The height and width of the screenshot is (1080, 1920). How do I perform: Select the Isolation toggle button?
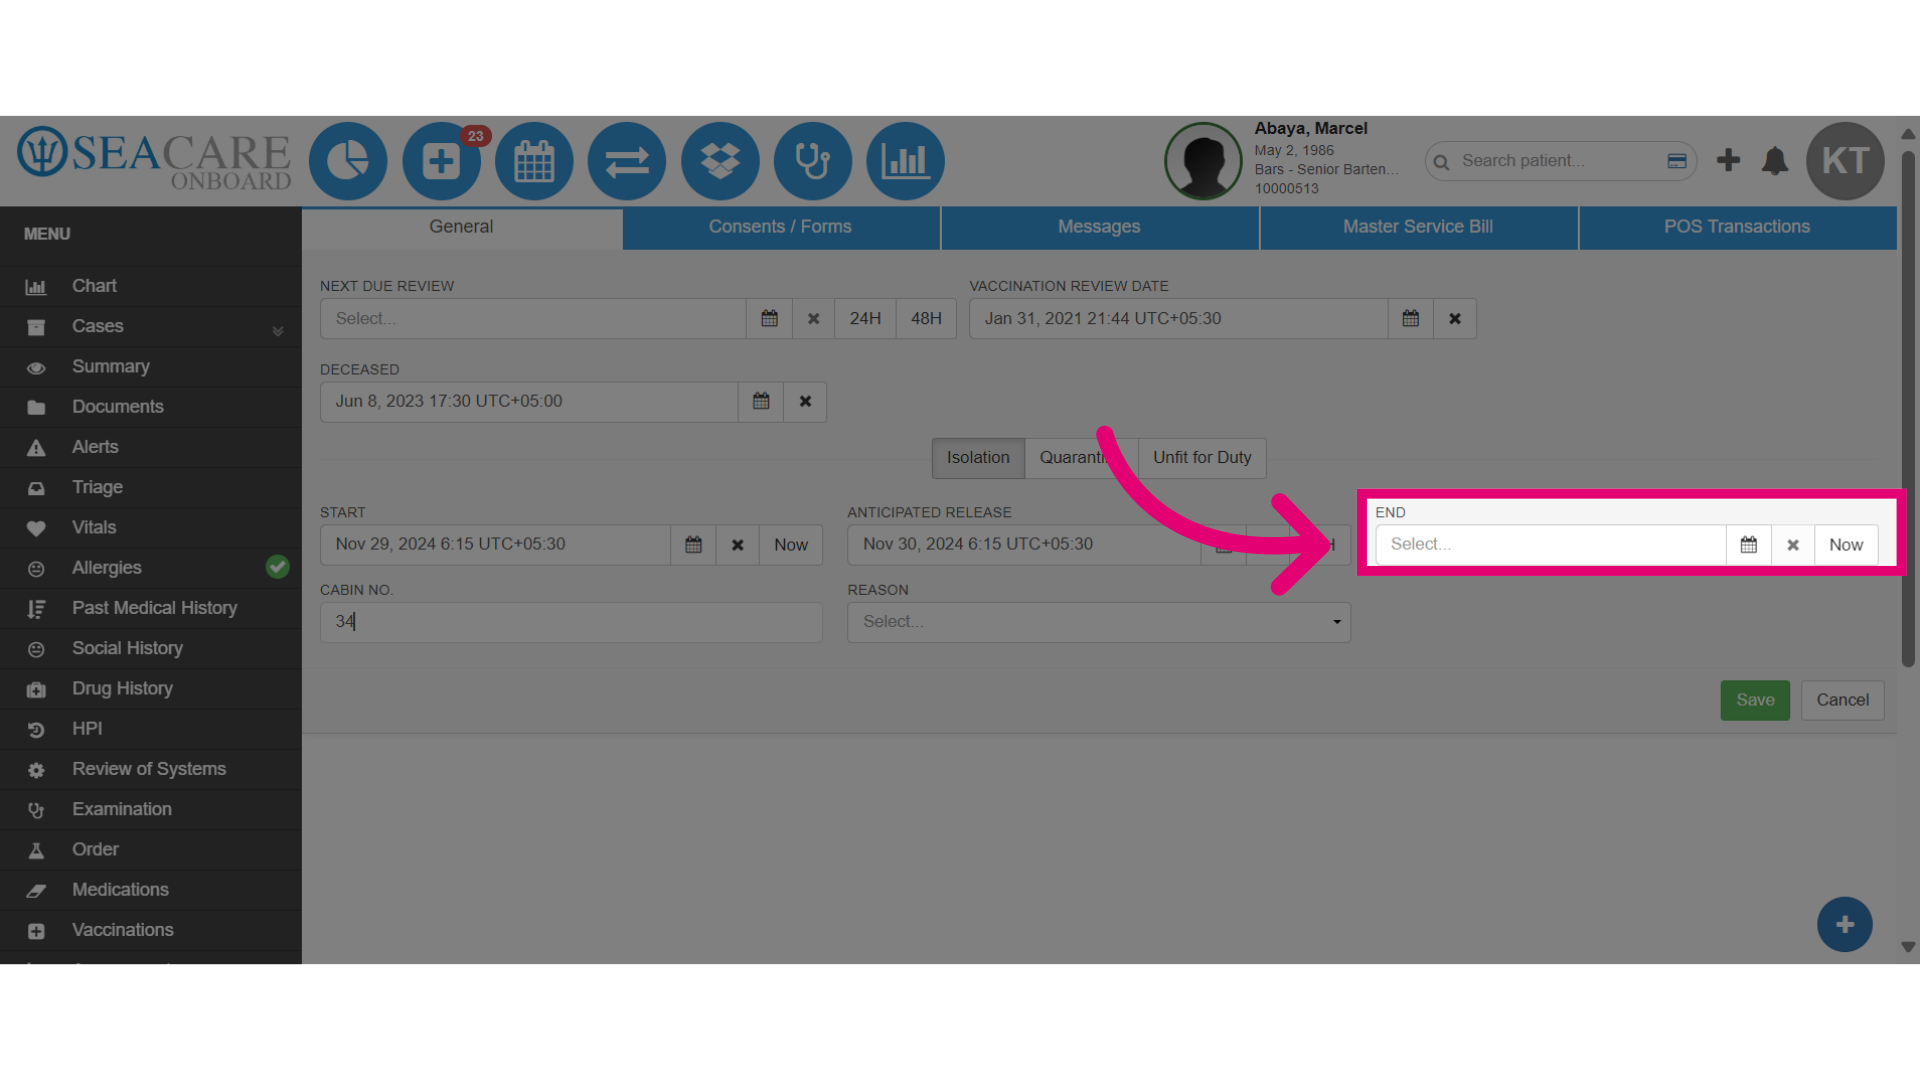point(978,458)
